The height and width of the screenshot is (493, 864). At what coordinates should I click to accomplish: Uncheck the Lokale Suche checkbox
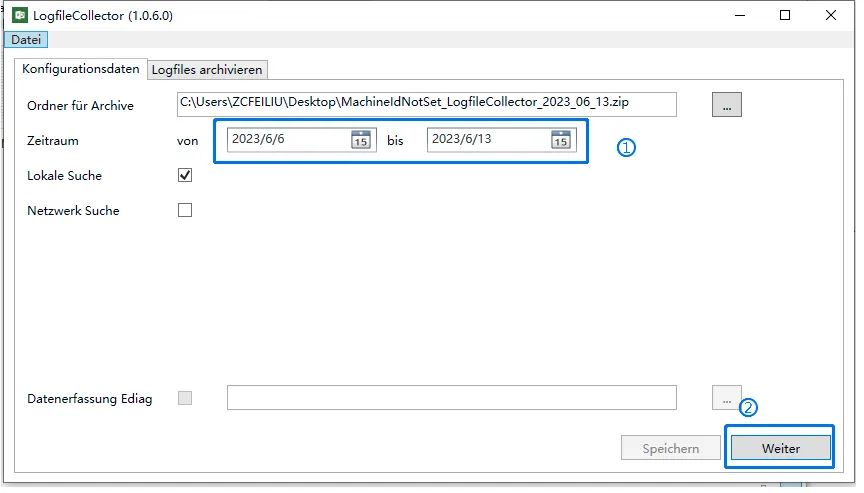pos(185,175)
